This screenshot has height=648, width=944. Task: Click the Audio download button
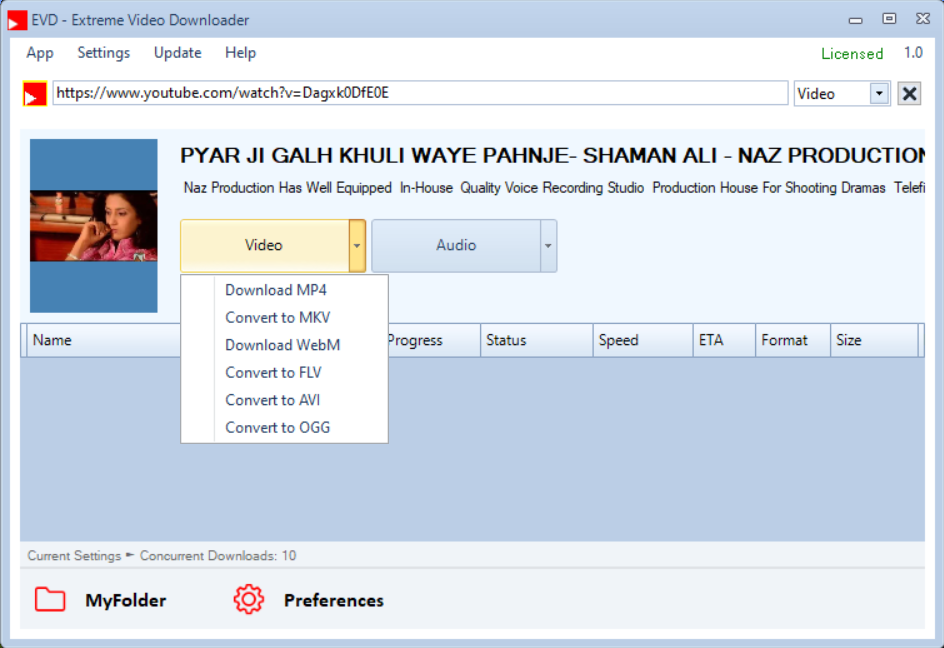[456, 246]
